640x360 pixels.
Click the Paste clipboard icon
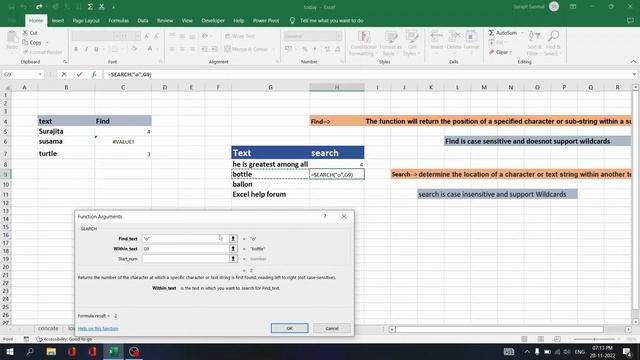12,37
